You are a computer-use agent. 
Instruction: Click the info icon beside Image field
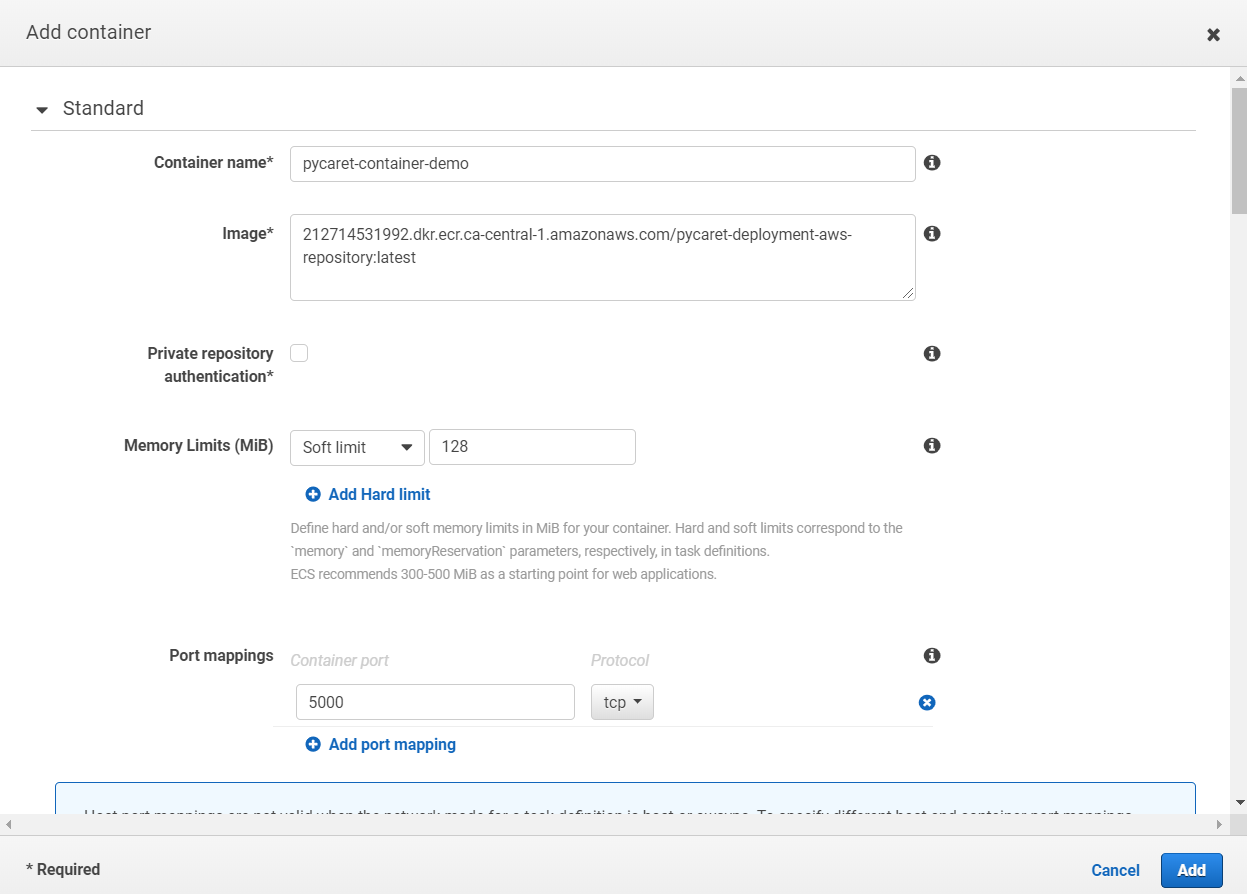(x=932, y=234)
